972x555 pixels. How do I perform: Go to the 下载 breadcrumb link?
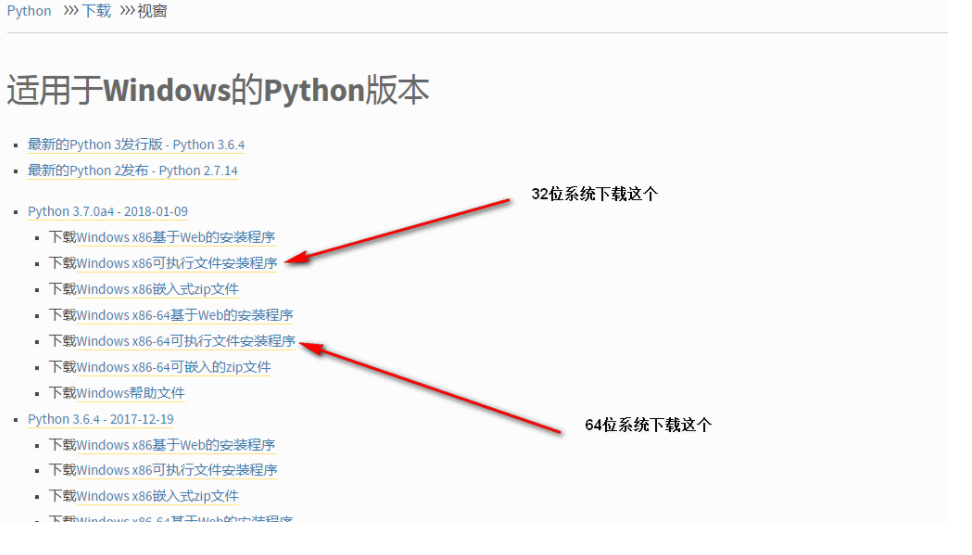point(97,11)
